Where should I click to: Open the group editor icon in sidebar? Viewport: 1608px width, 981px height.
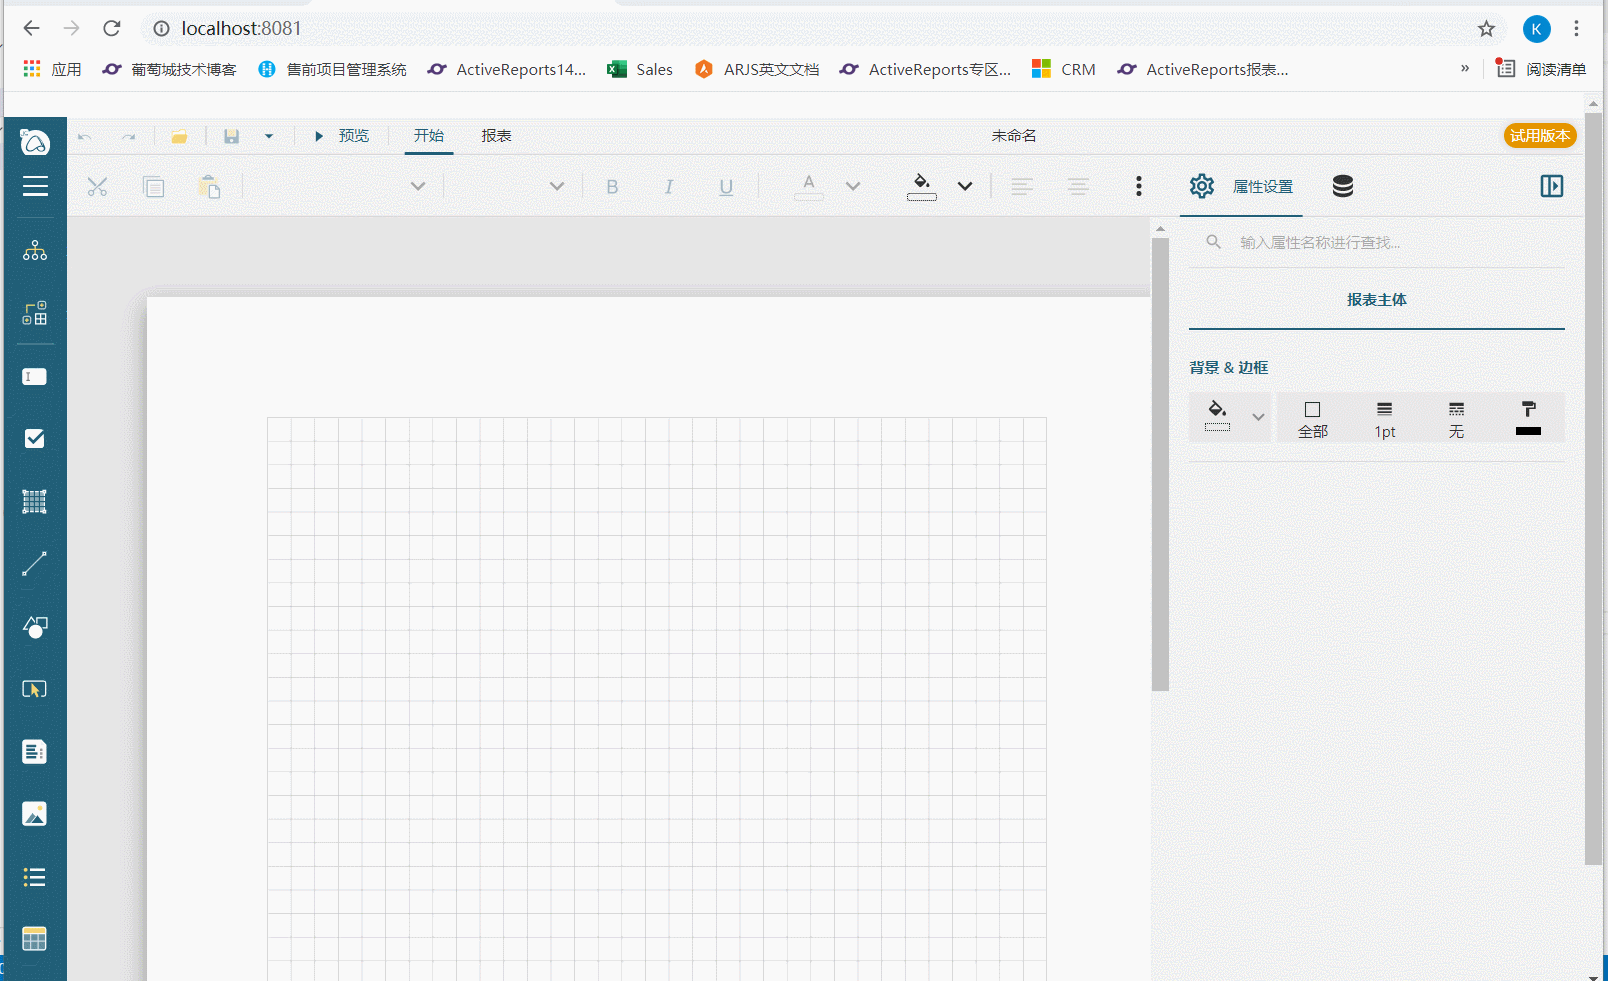pyautogui.click(x=35, y=313)
